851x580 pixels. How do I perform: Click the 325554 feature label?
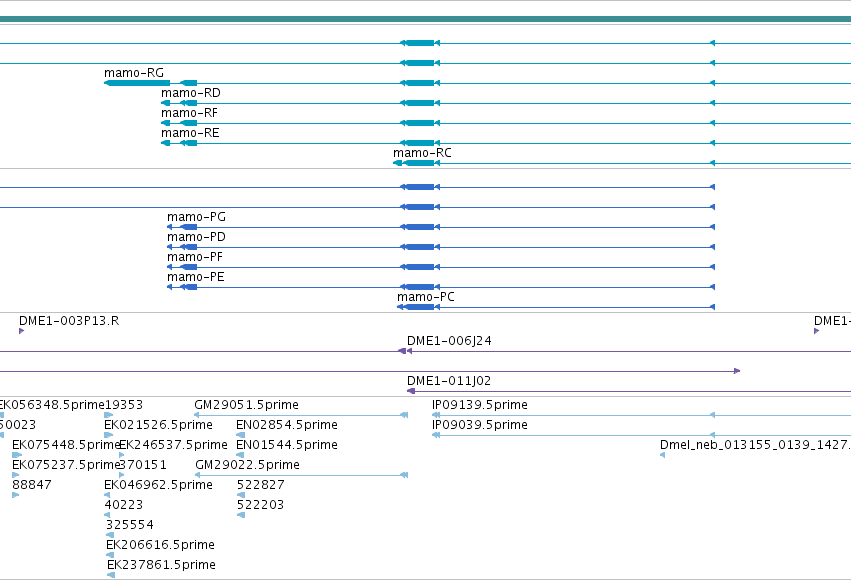pyautogui.click(x=130, y=525)
